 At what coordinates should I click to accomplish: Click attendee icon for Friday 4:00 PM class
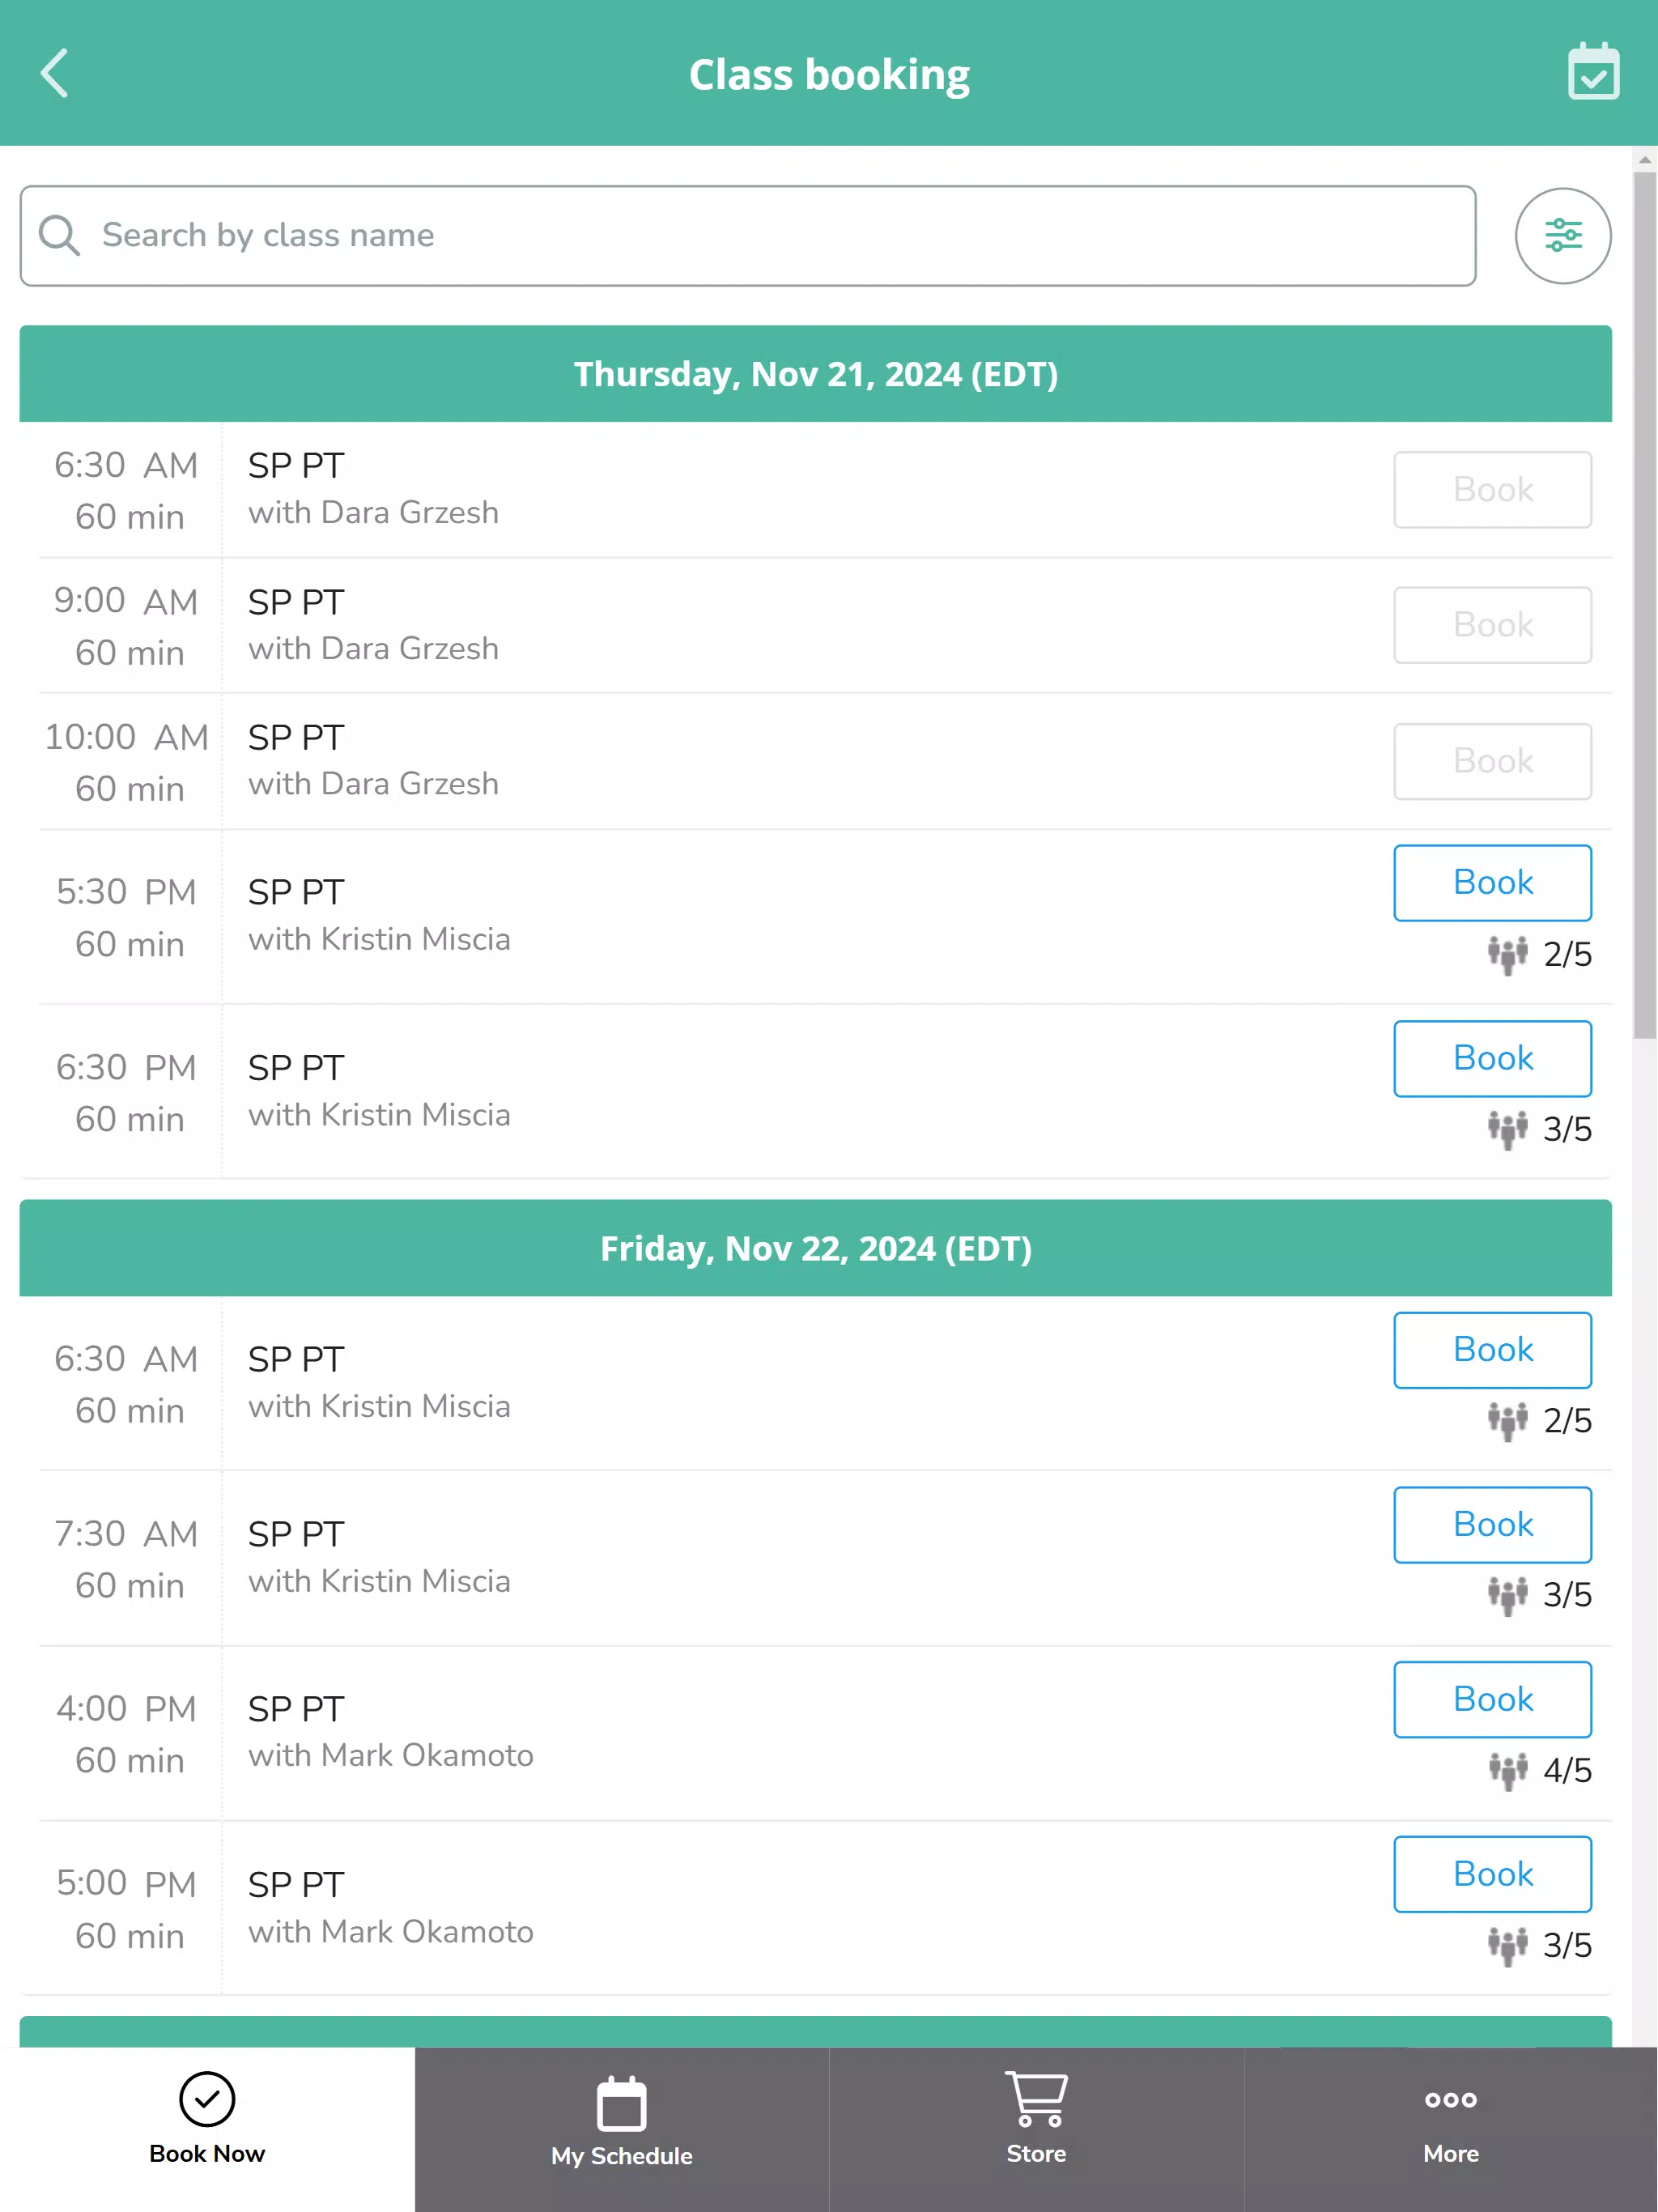[1507, 1771]
